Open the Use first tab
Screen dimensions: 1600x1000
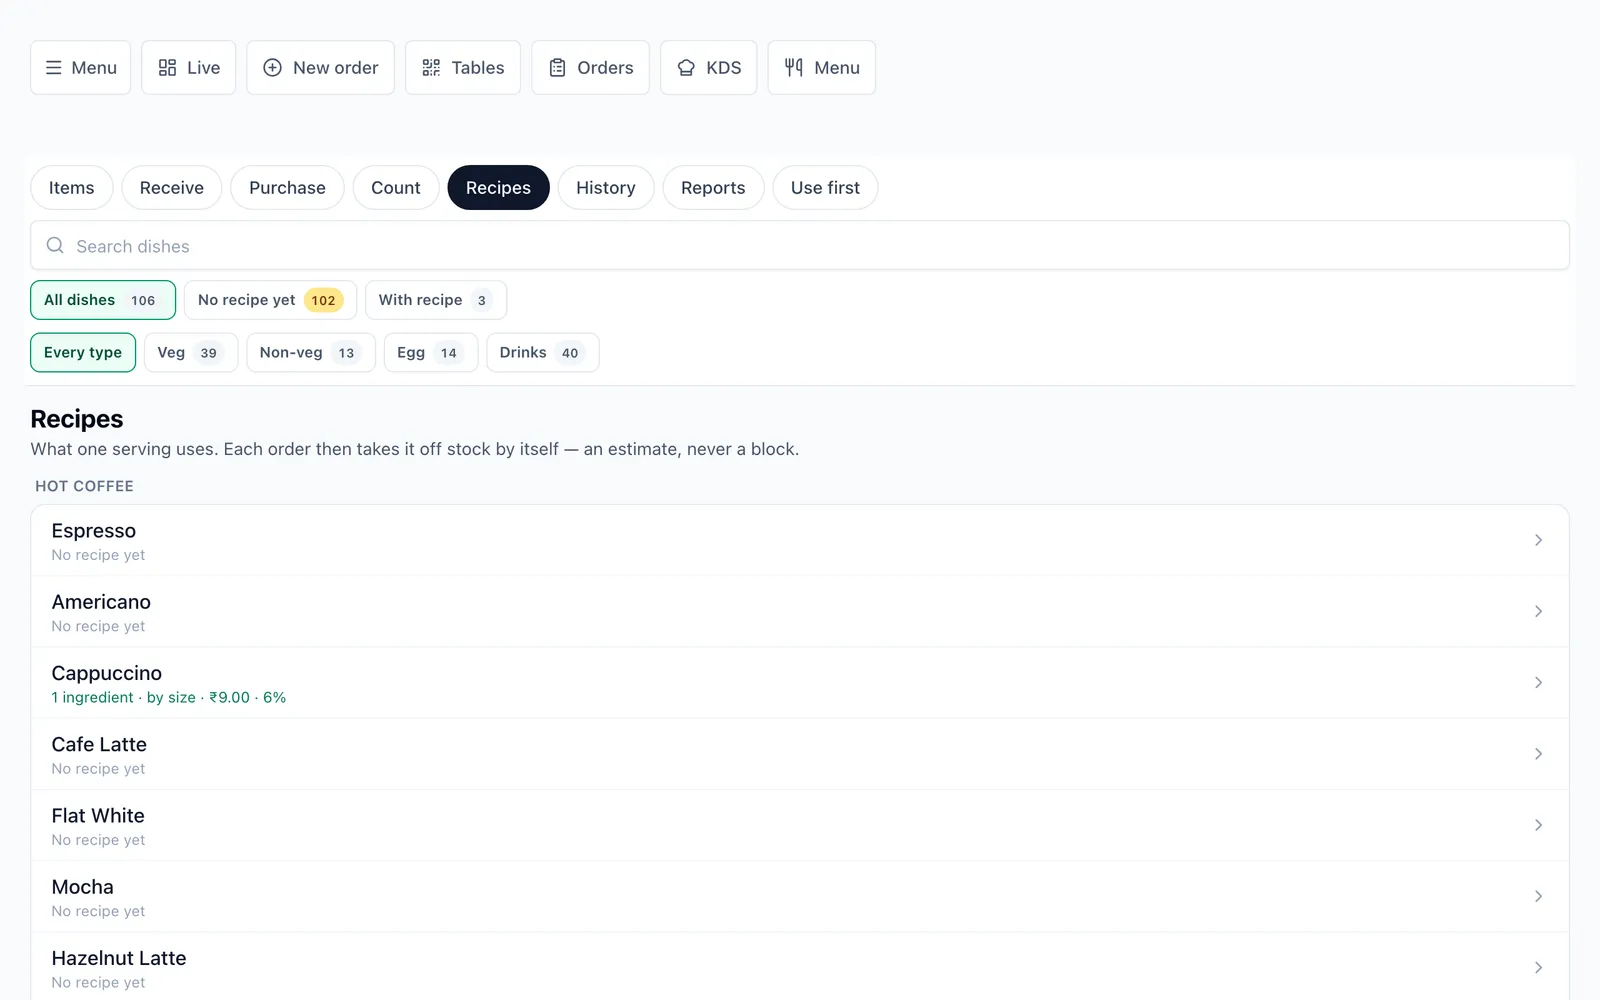point(825,188)
